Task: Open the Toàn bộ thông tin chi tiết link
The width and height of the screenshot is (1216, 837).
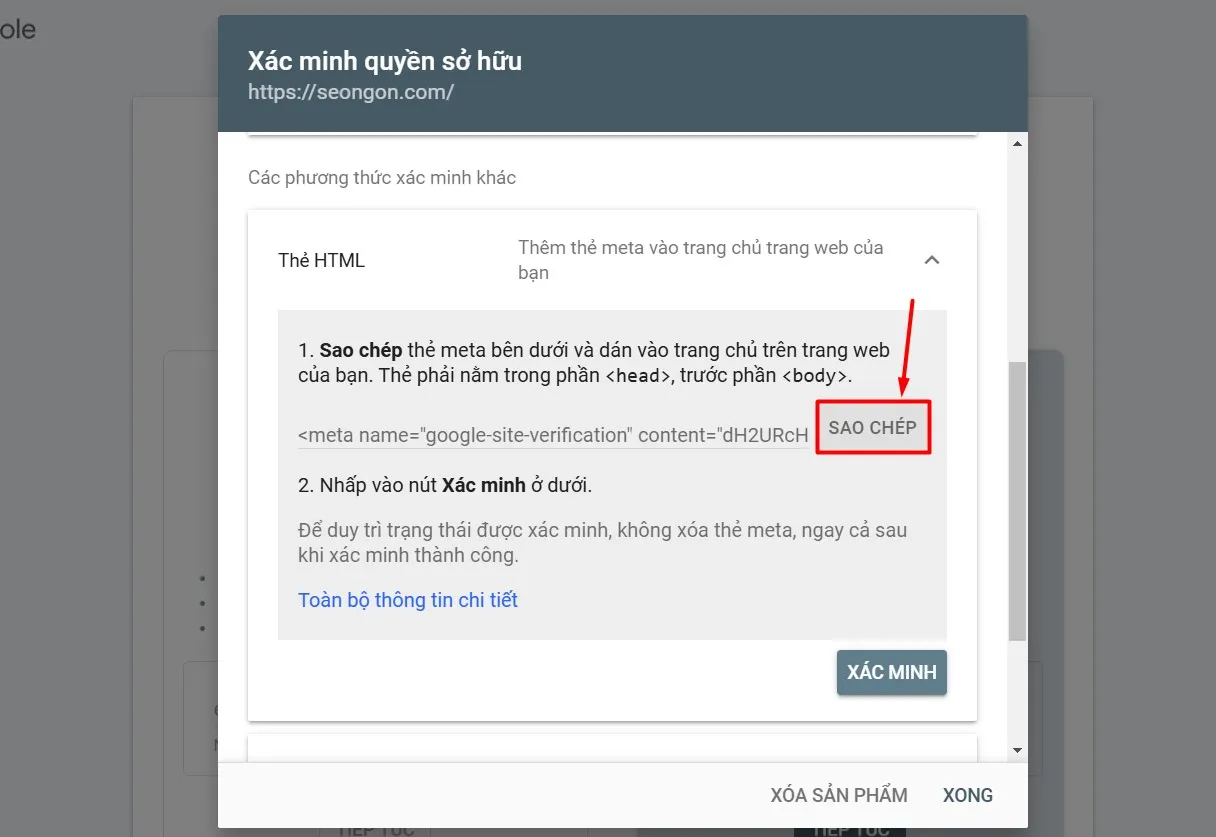Action: pos(408,599)
